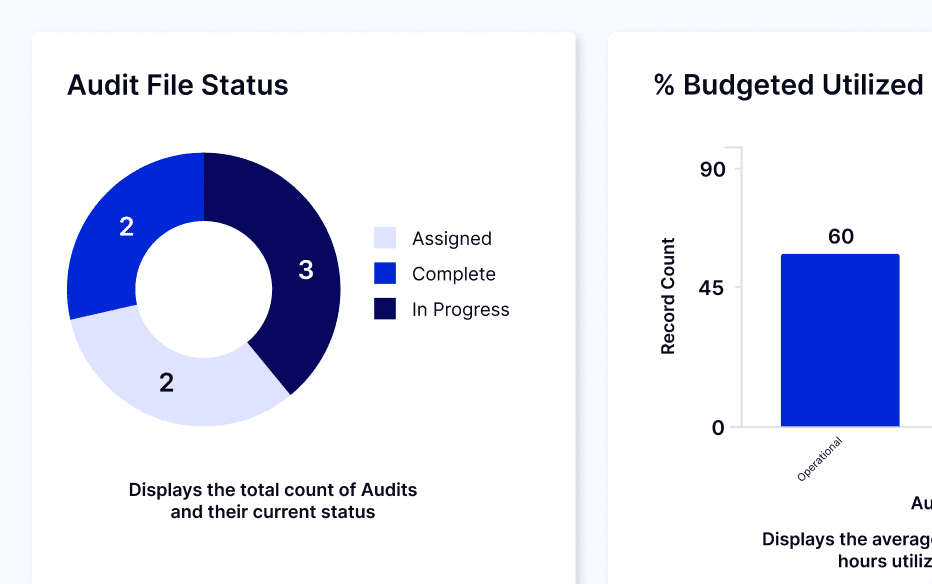
Task: Open the Audit File Status chart title
Action: tap(177, 85)
